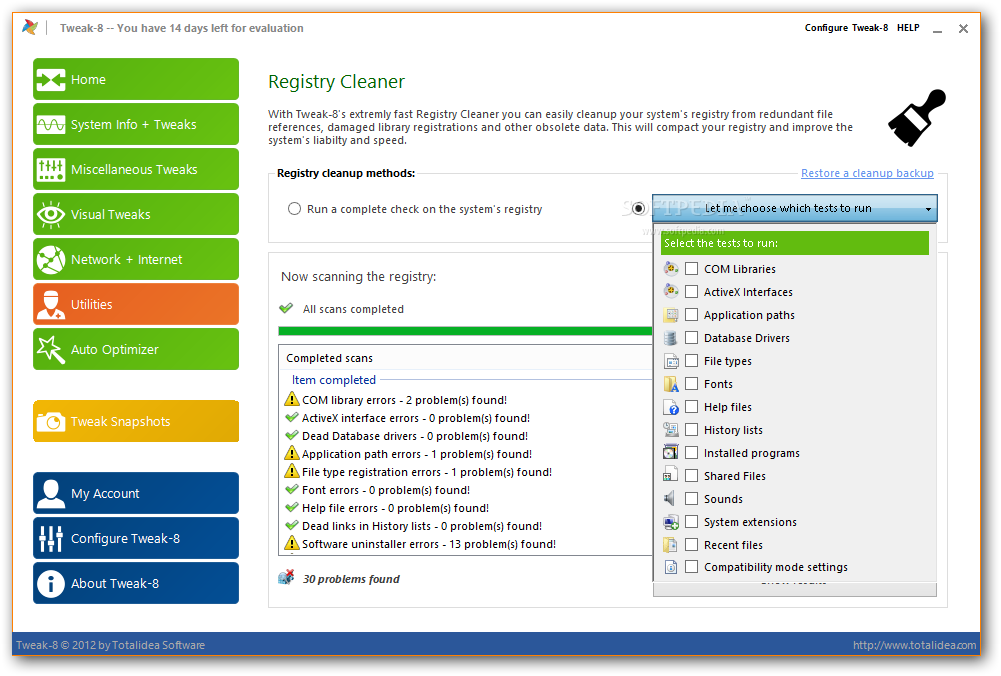
Task: Tick the Sounds checkbox
Action: click(x=691, y=499)
